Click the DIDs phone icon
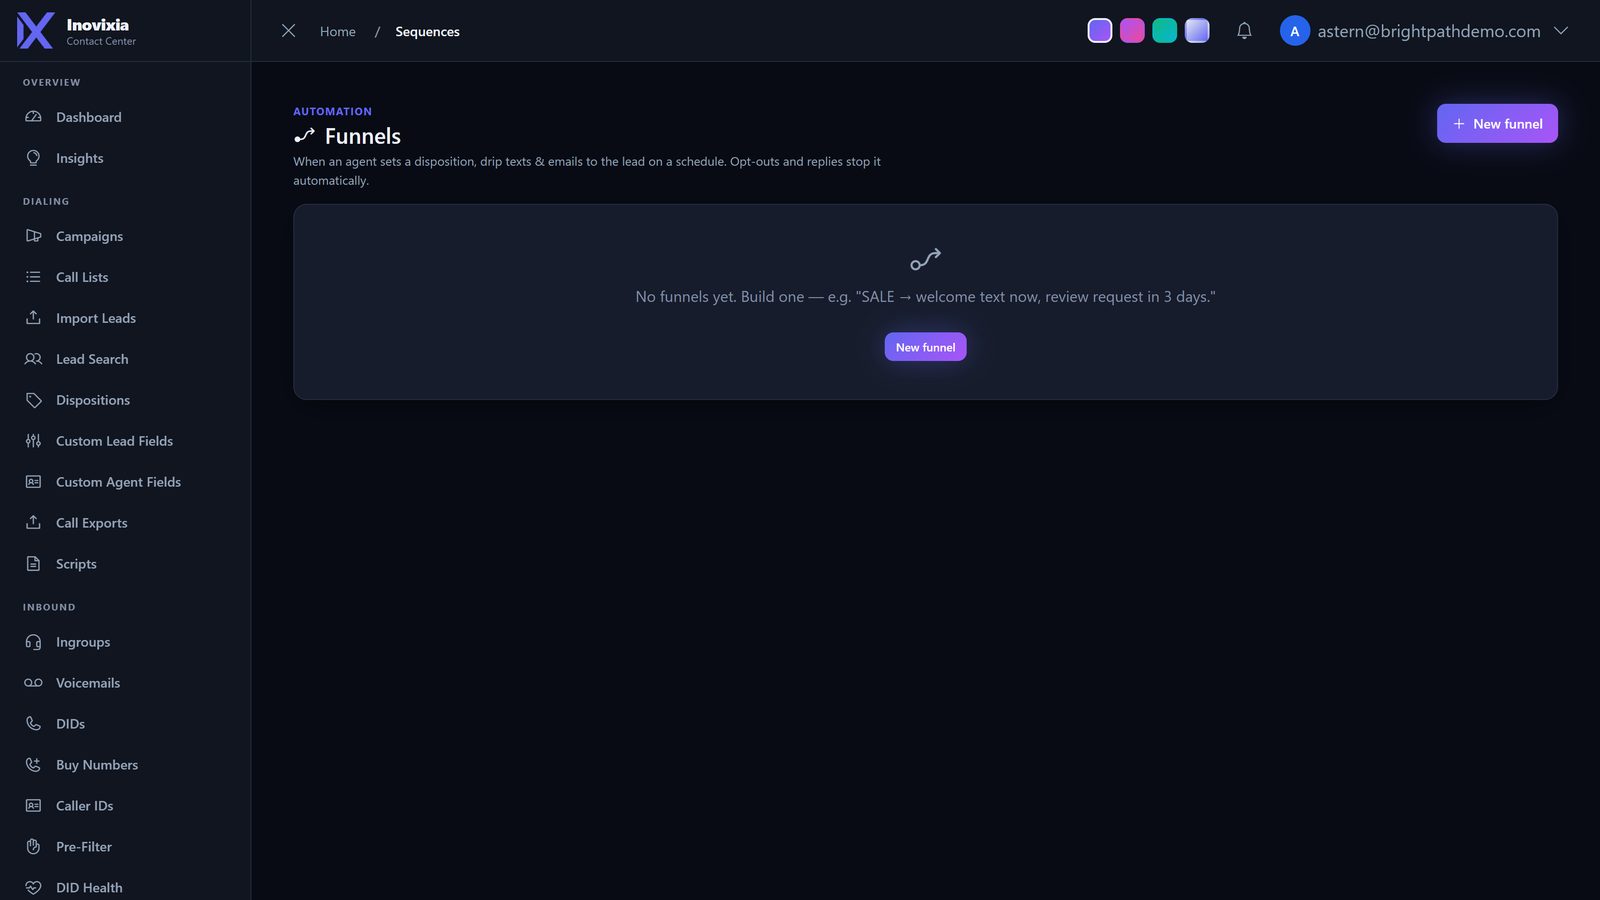The image size is (1600, 900). point(33,724)
